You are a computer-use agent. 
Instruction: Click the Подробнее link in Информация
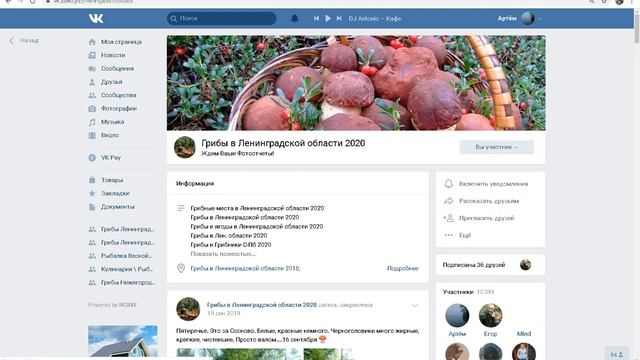click(402, 268)
